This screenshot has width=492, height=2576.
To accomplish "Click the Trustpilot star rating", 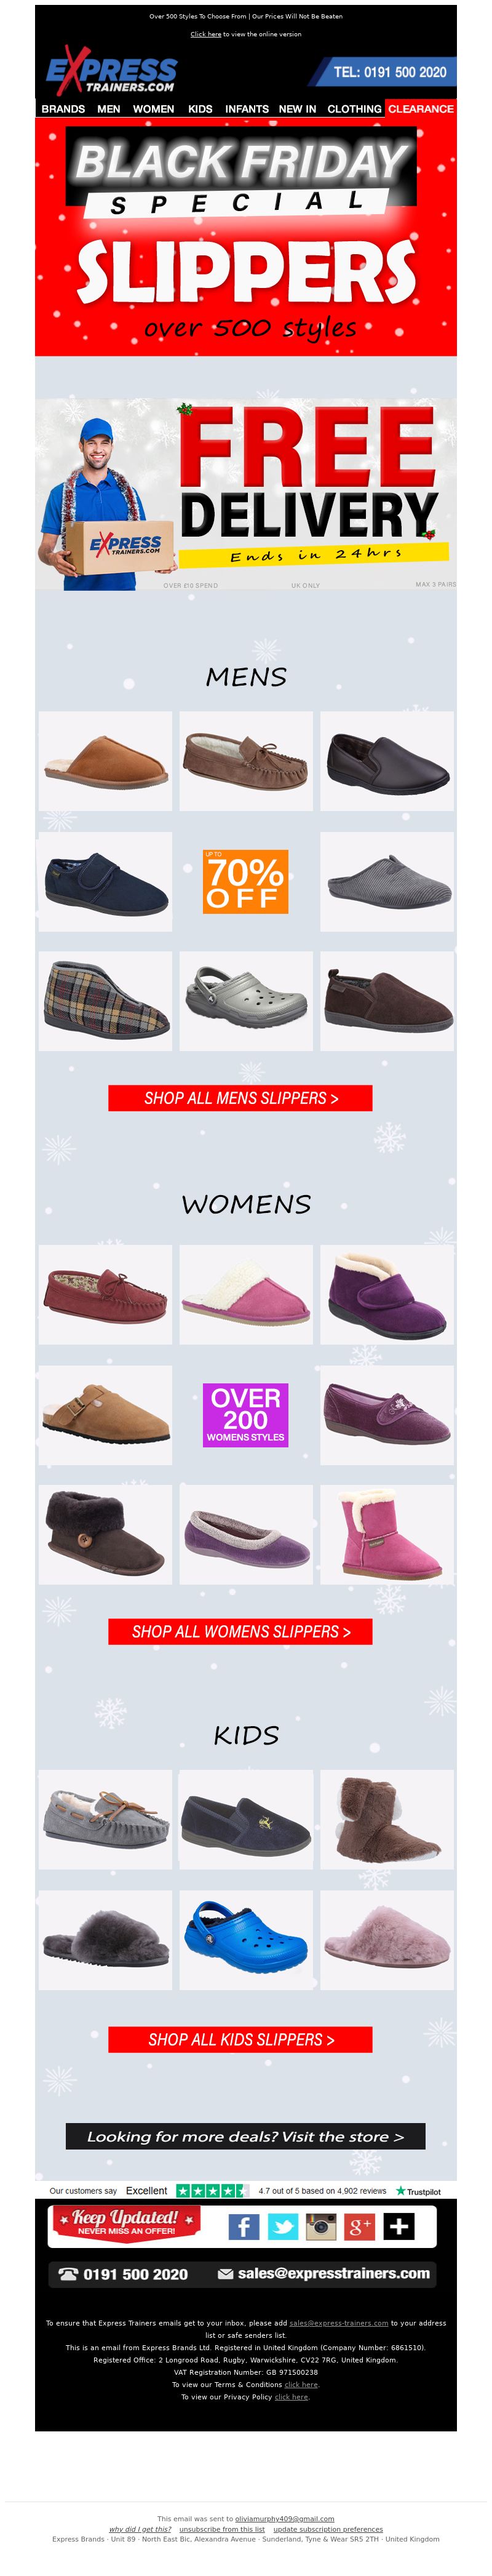I will click(211, 2190).
